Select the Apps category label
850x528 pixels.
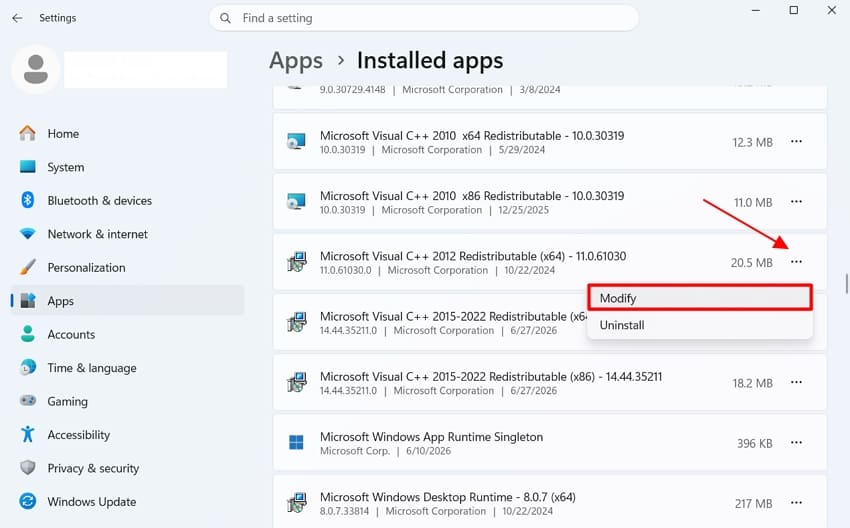(x=60, y=301)
